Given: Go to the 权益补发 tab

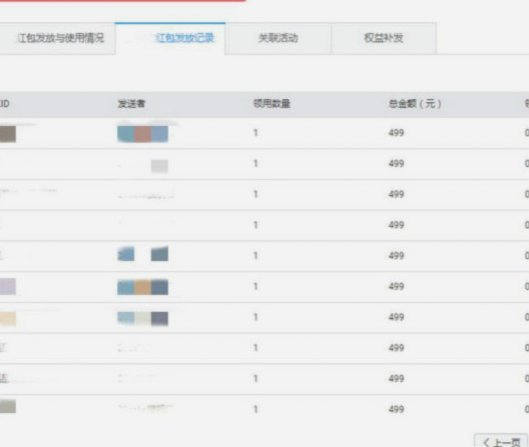Looking at the screenshot, I should pyautogui.click(x=384, y=38).
